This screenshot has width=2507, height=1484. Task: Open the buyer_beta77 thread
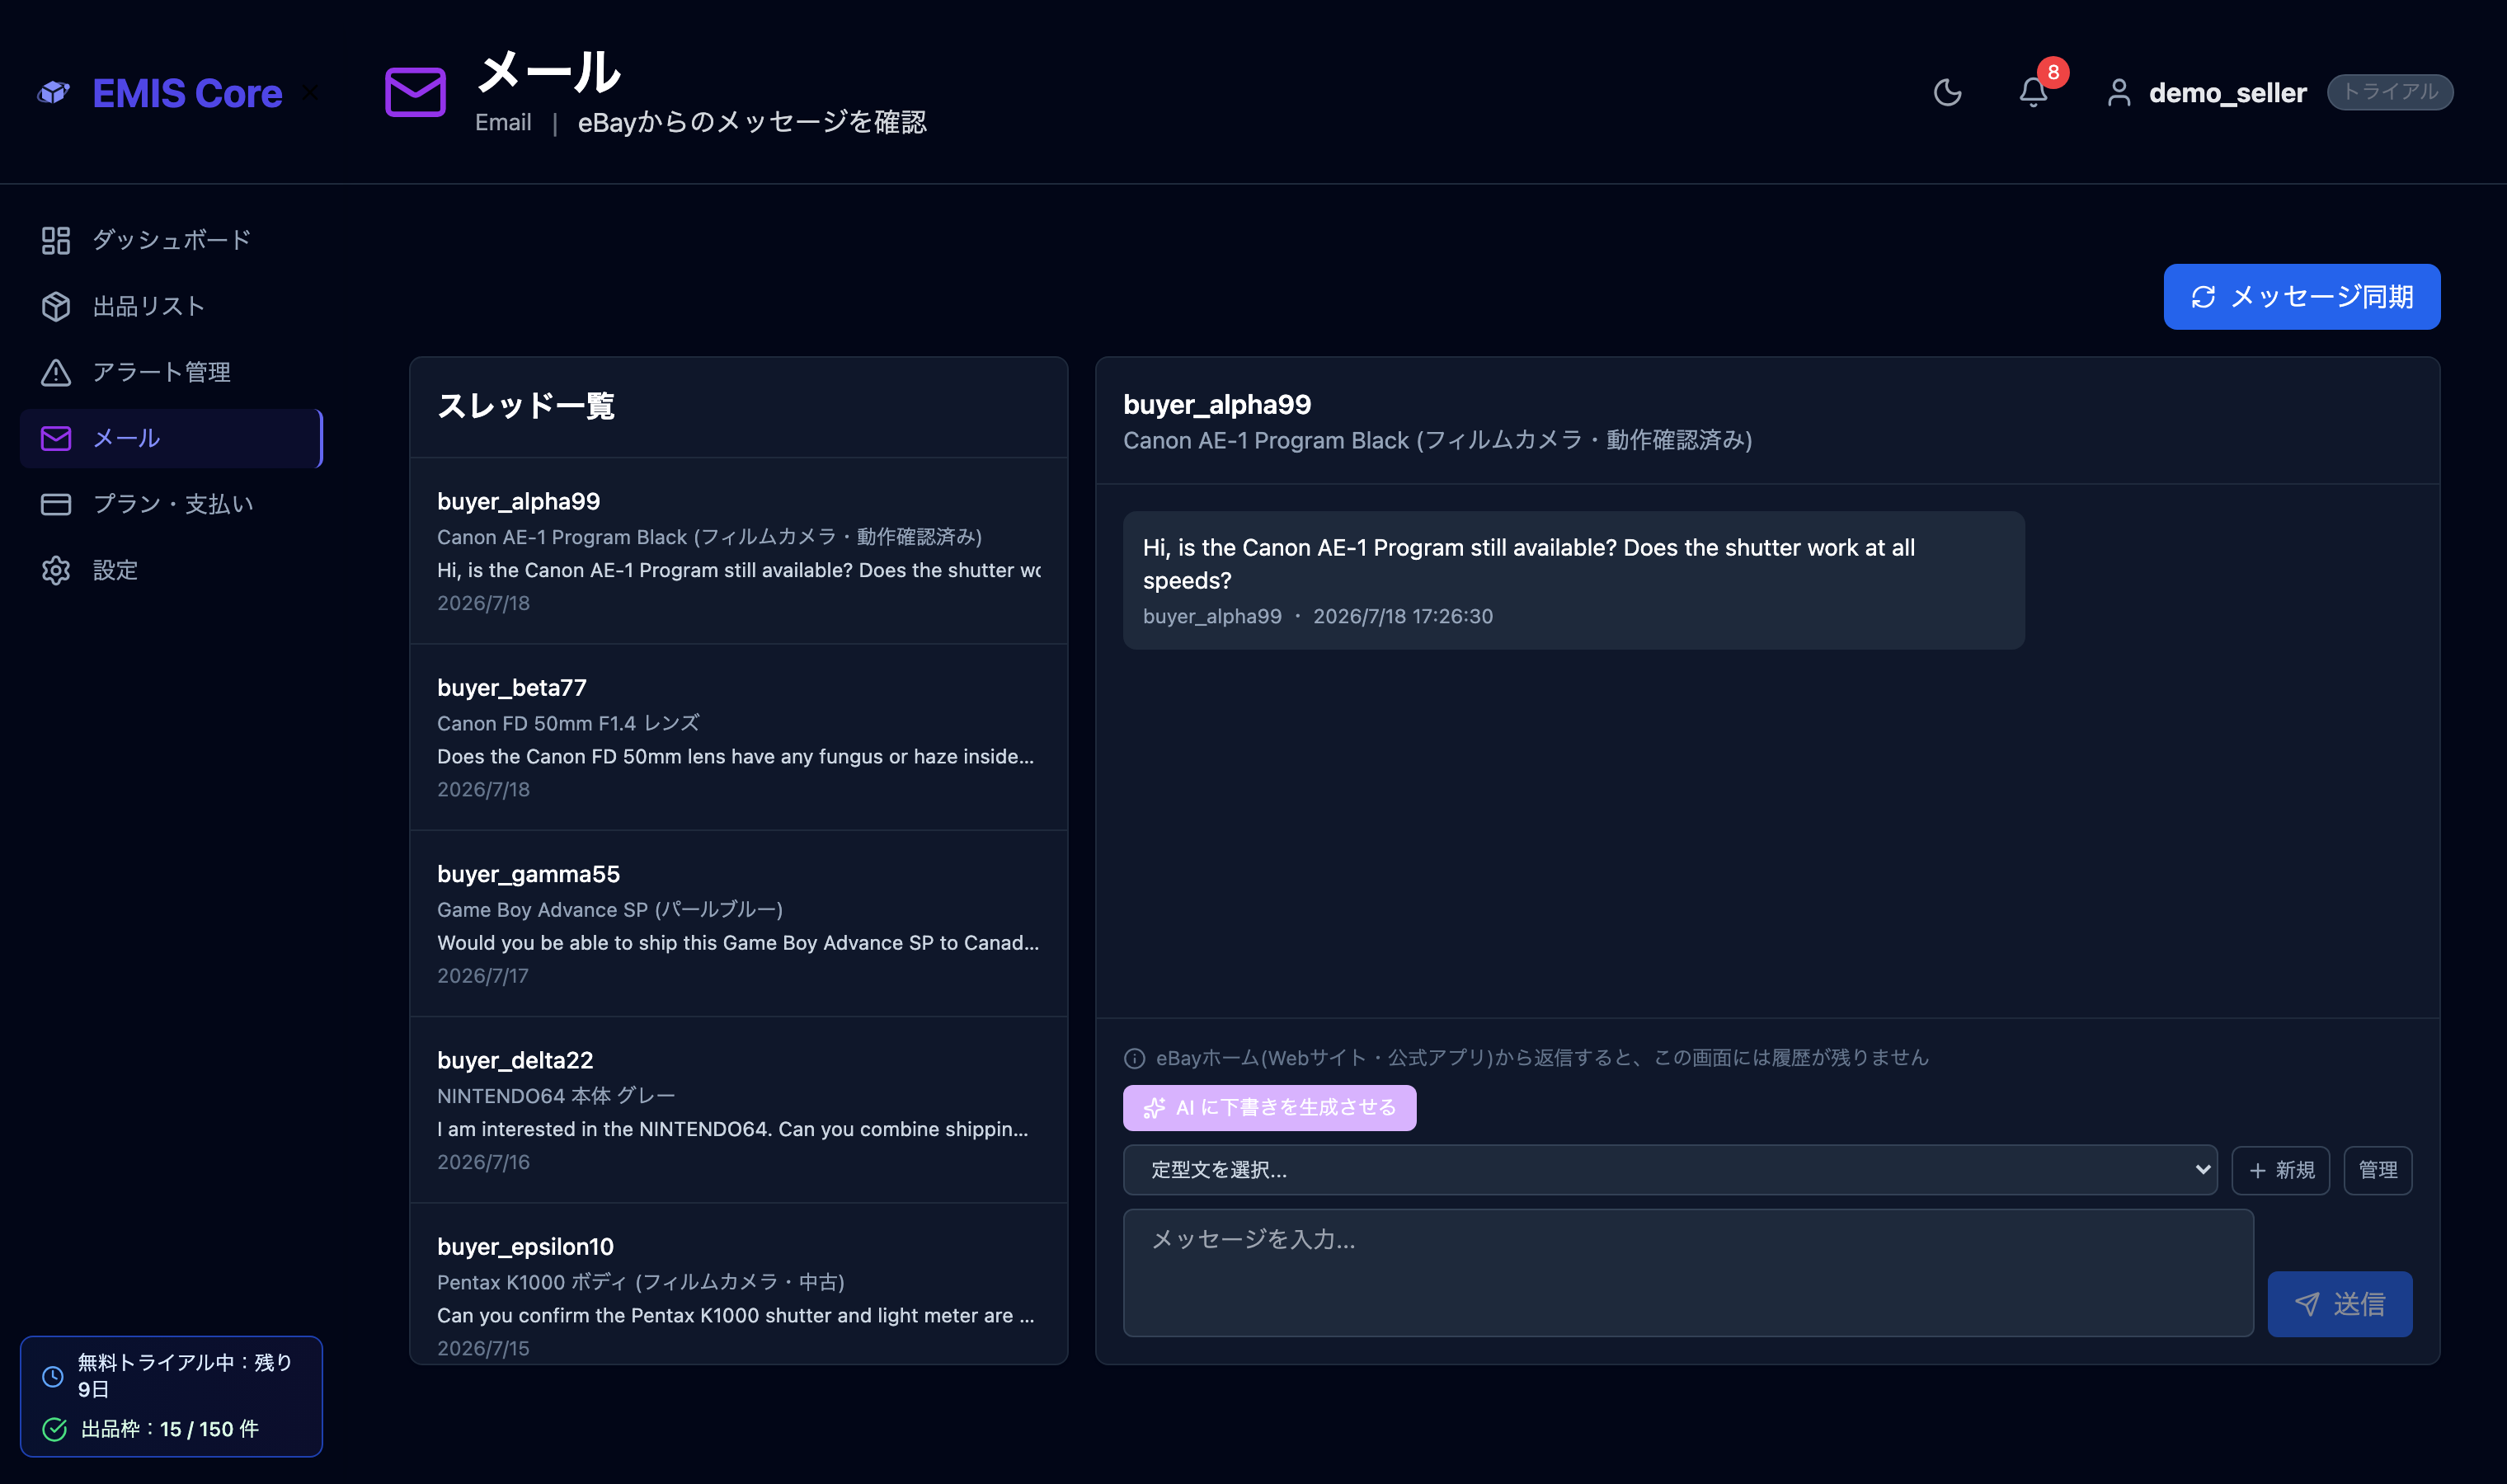[x=738, y=738]
